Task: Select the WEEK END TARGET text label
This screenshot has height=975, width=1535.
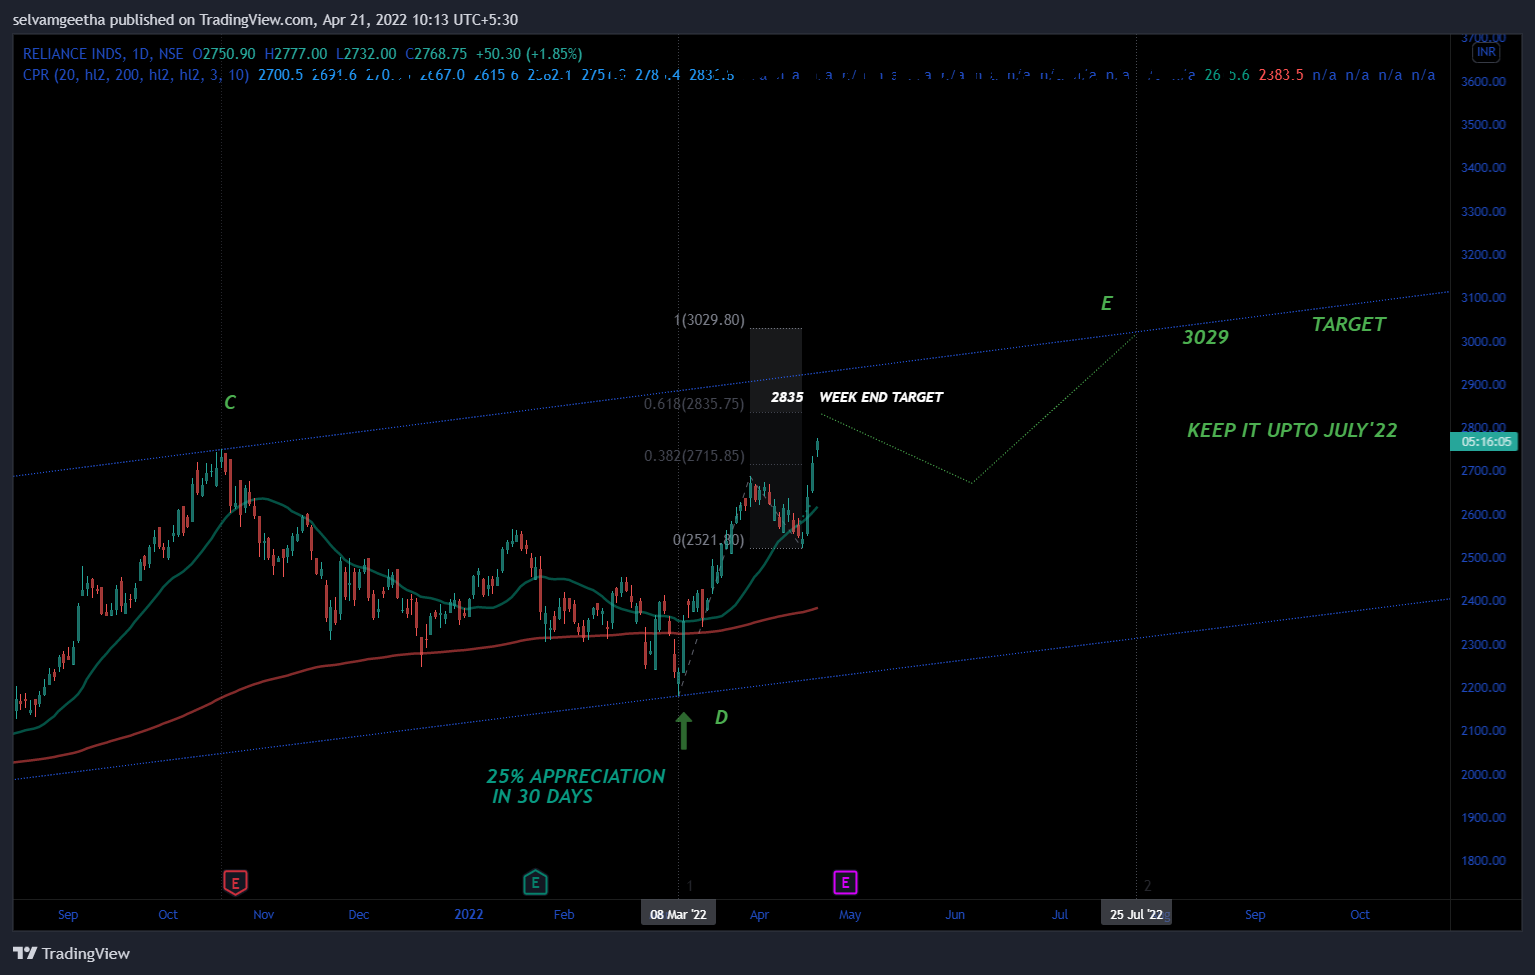Action: point(881,397)
